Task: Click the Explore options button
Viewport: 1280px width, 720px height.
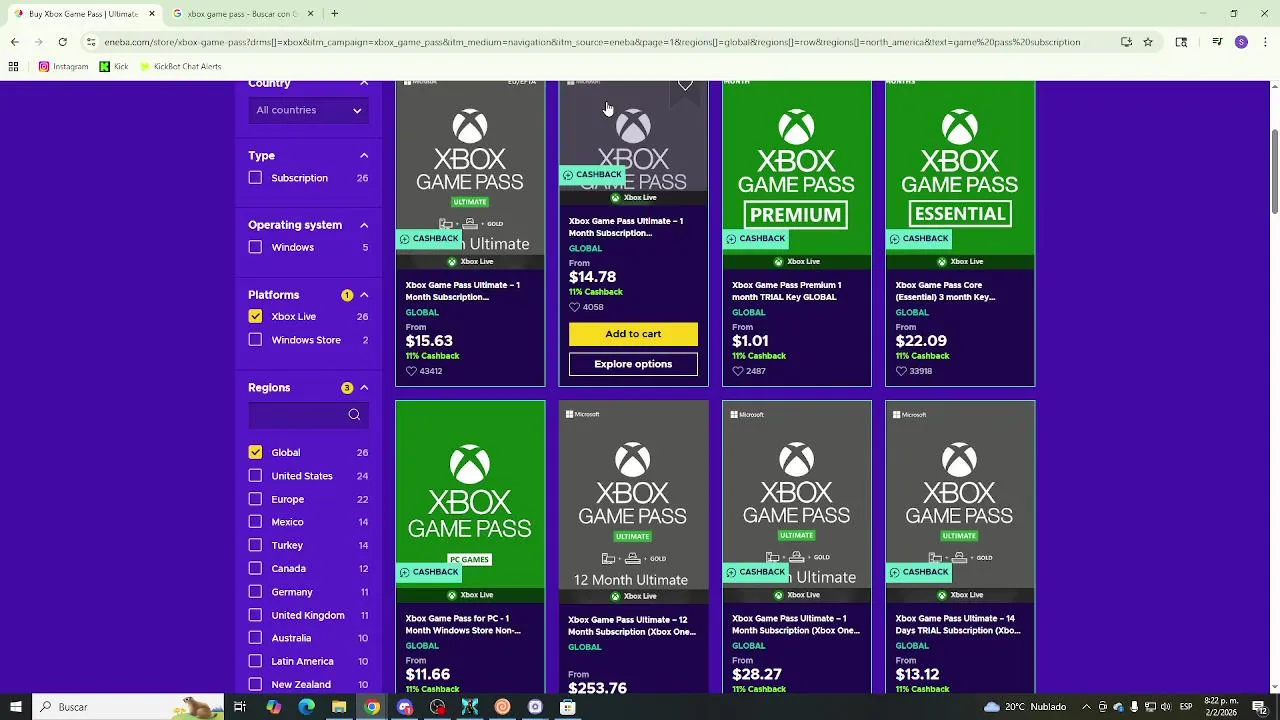Action: (633, 364)
